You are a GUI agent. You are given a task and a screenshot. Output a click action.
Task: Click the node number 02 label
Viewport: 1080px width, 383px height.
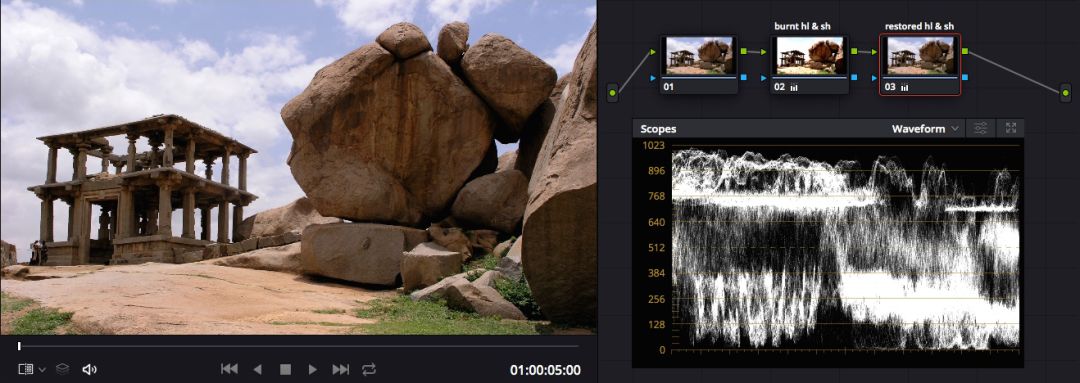(780, 87)
